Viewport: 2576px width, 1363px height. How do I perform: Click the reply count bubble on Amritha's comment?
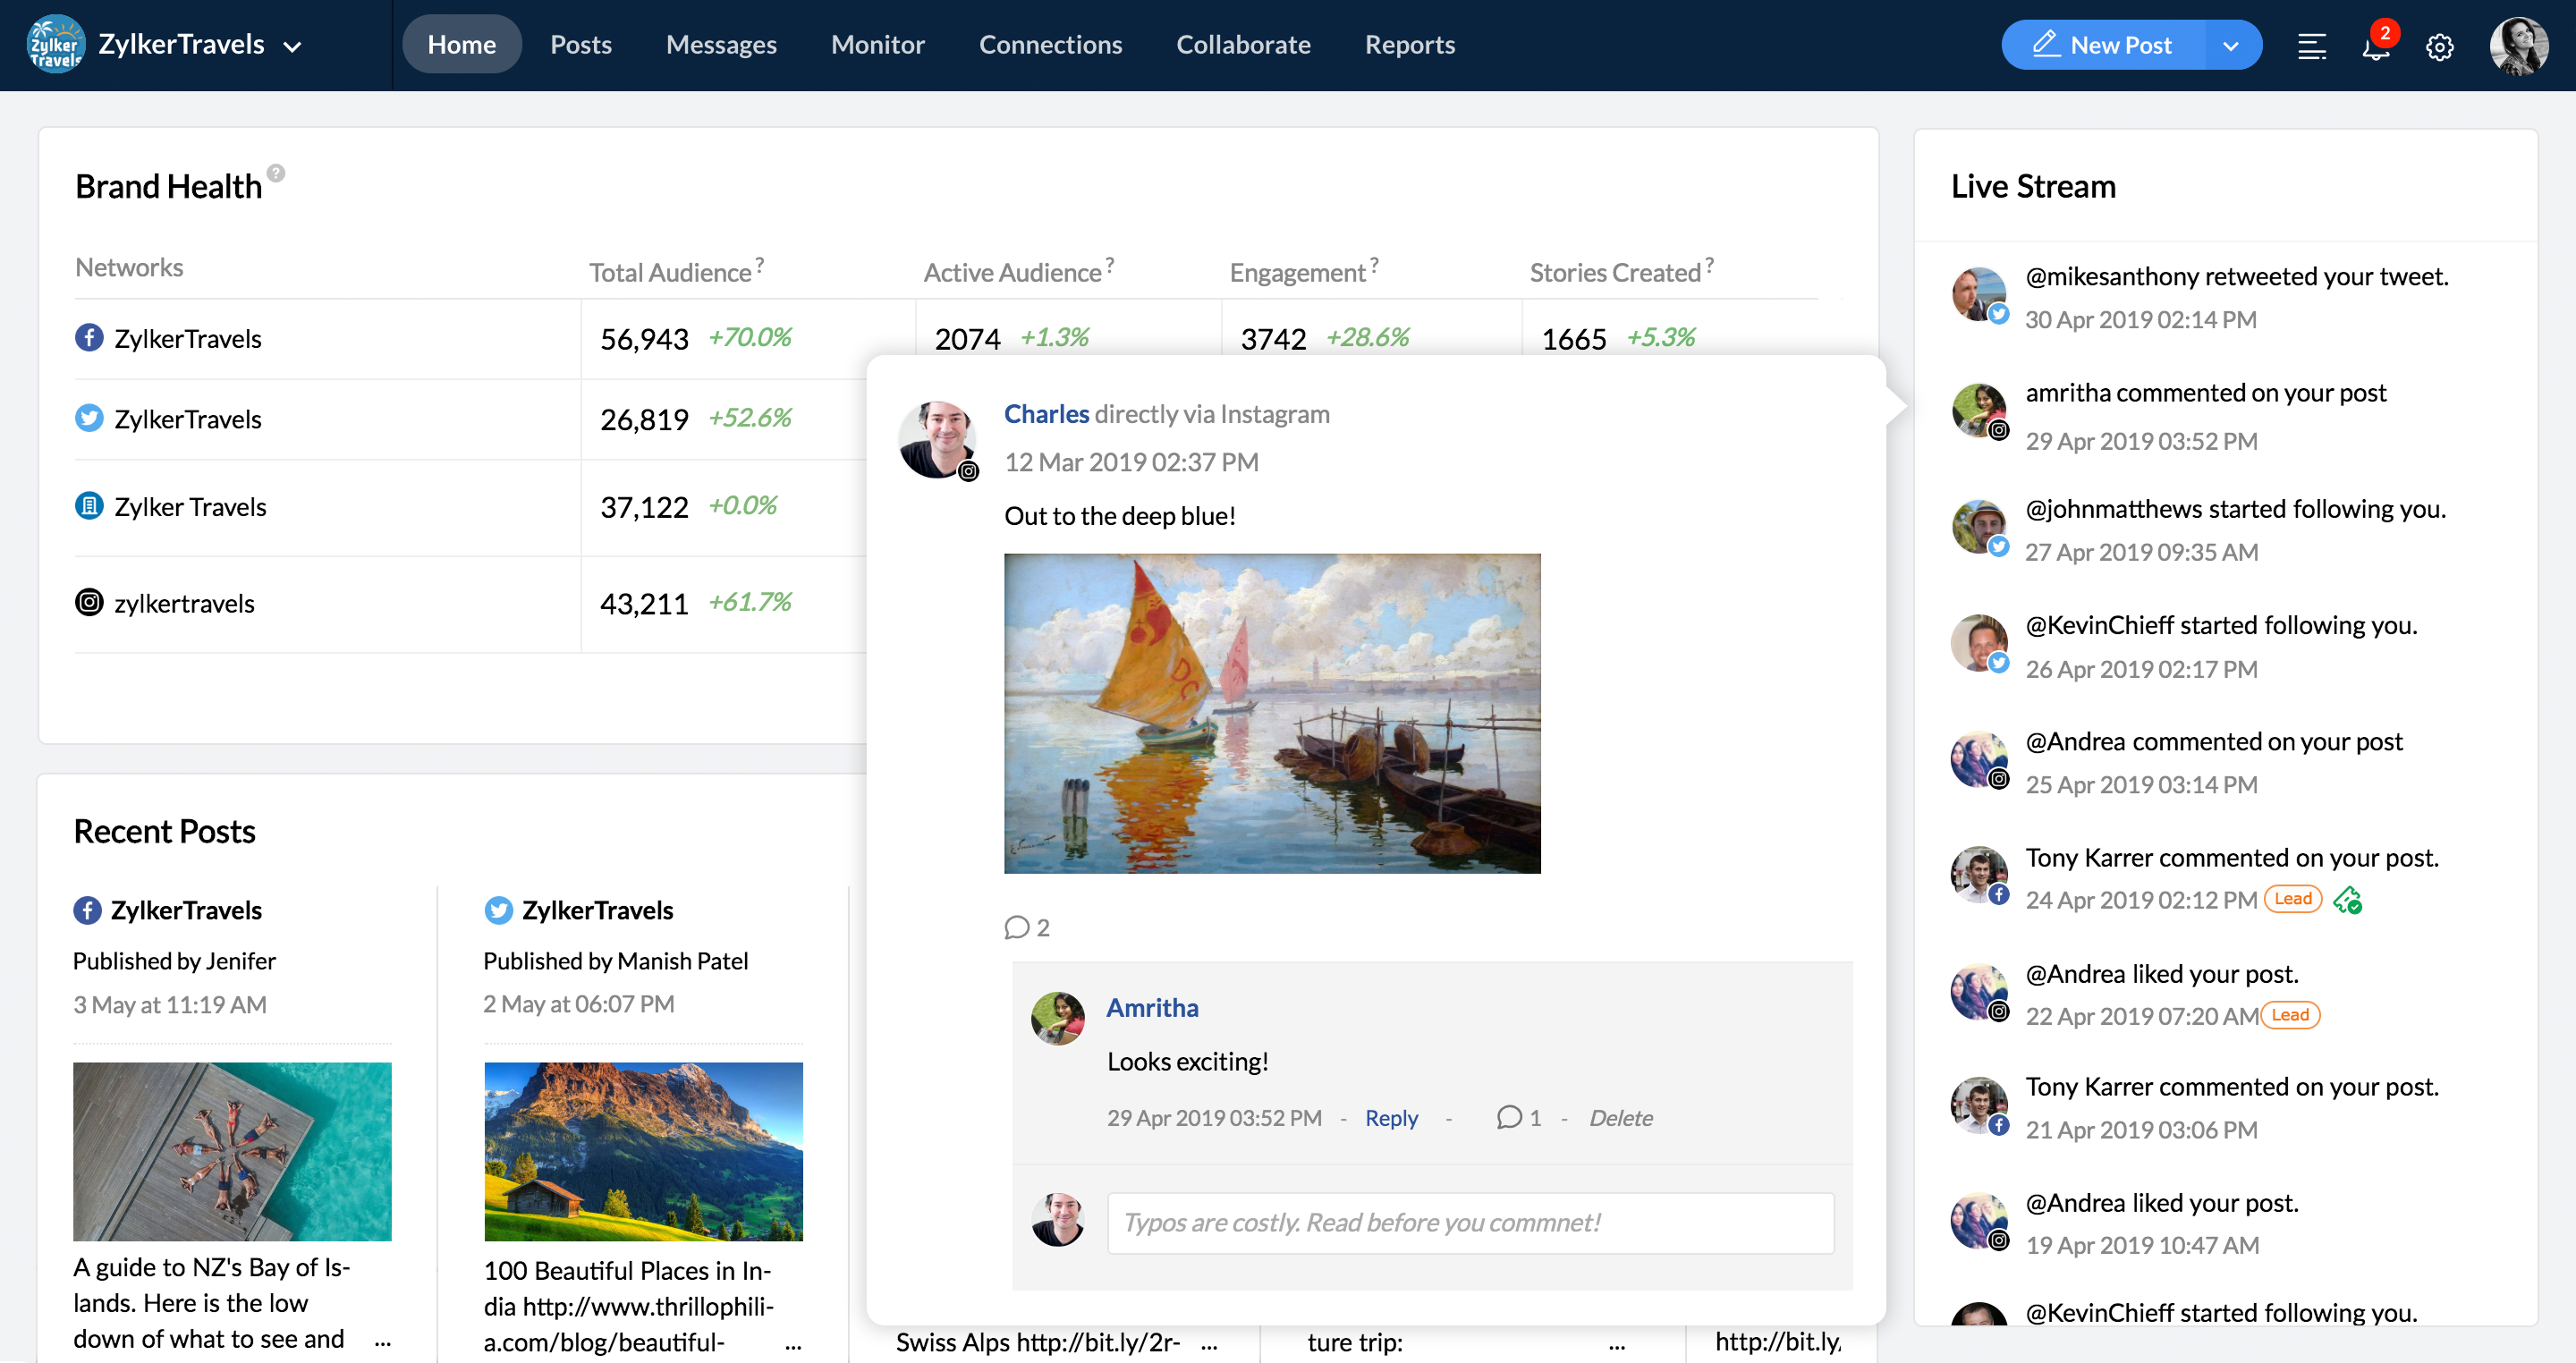pos(1509,1117)
